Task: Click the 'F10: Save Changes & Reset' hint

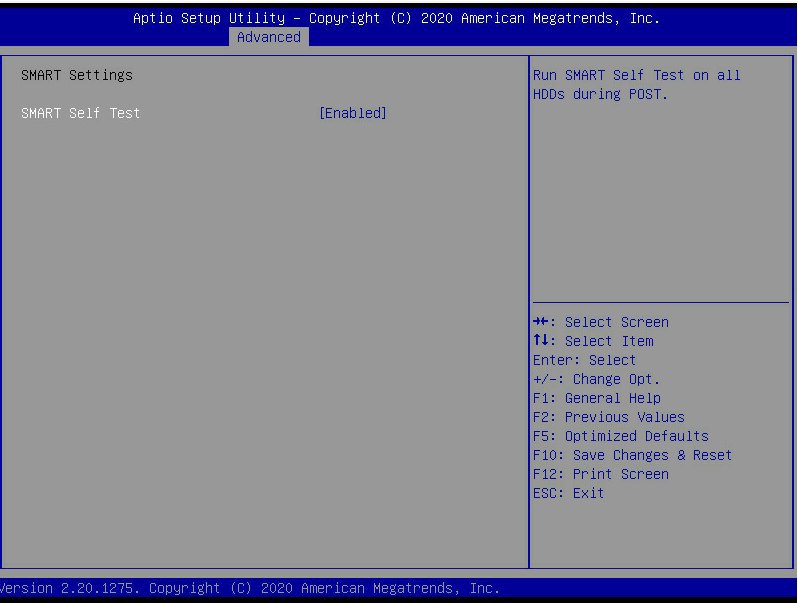Action: [x=633, y=455]
